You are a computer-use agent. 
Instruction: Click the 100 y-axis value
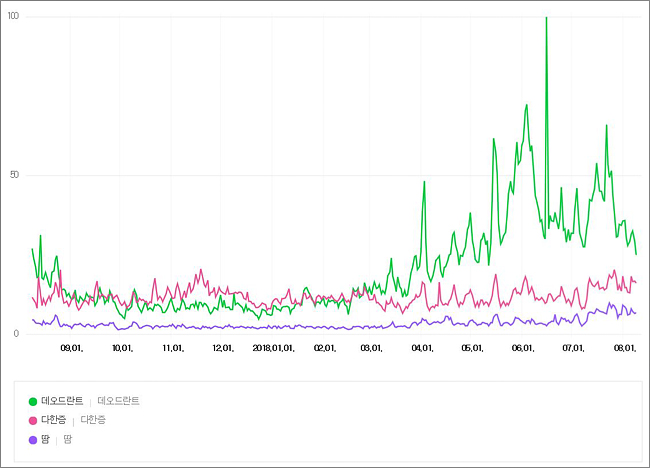13,16
